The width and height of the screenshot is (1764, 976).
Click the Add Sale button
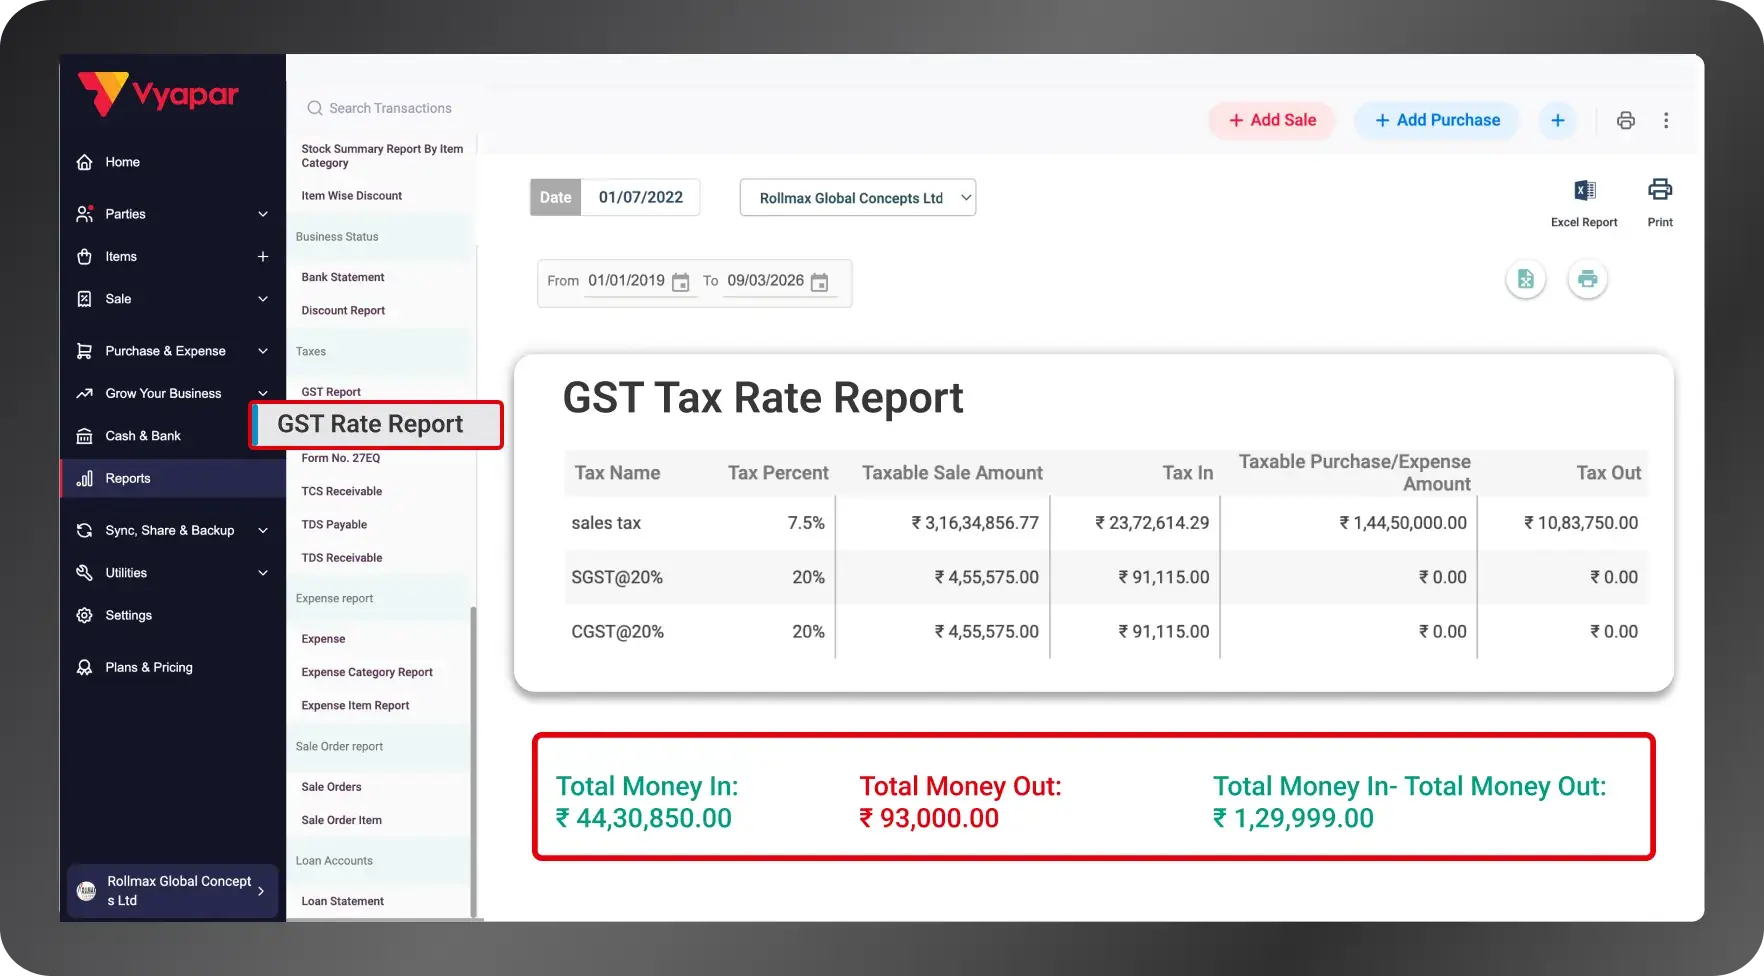click(x=1271, y=120)
